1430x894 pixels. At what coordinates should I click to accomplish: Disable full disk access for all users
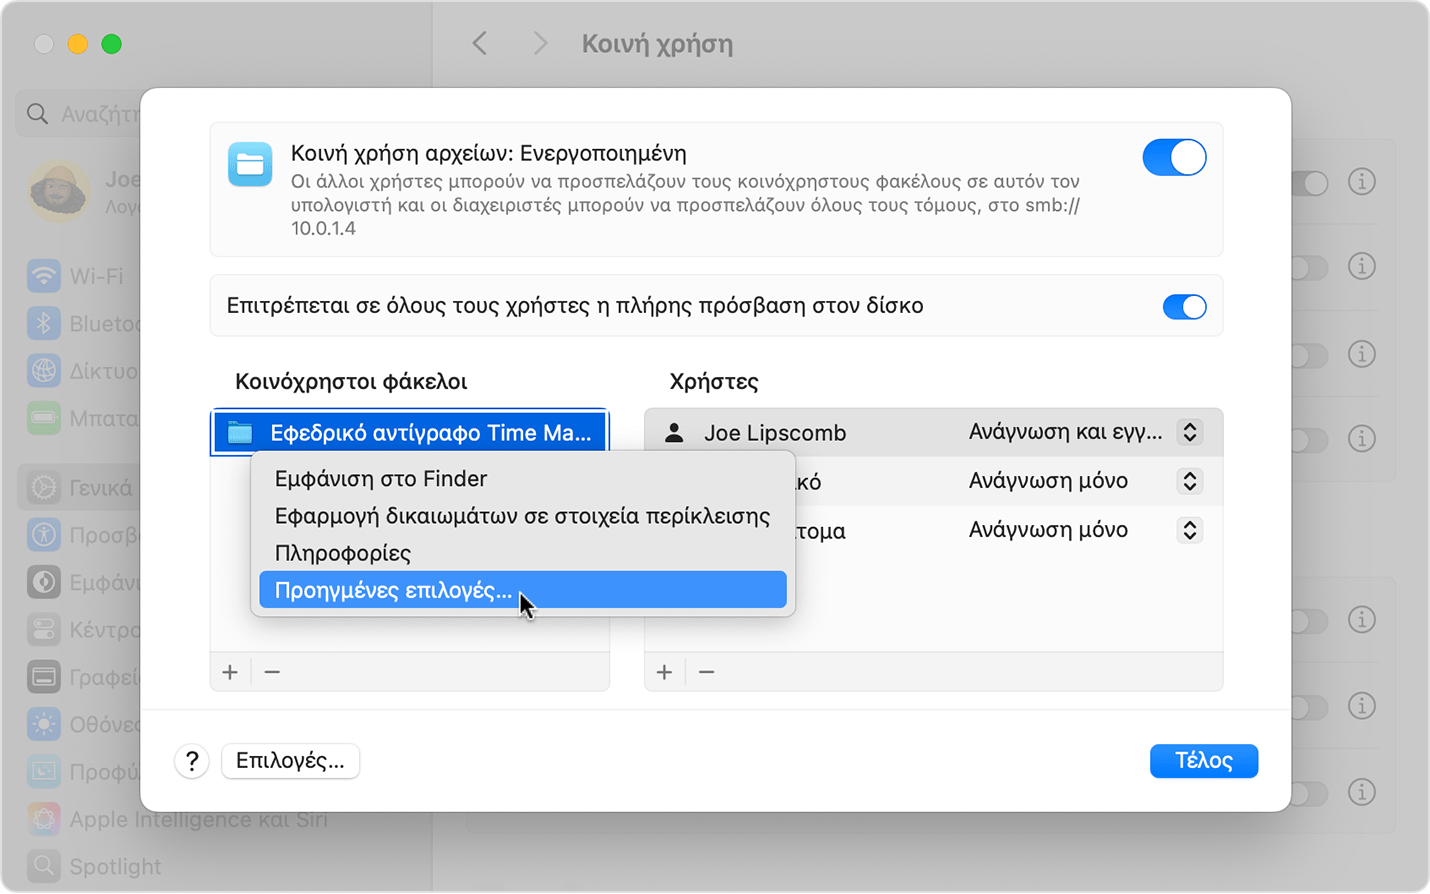(x=1184, y=306)
